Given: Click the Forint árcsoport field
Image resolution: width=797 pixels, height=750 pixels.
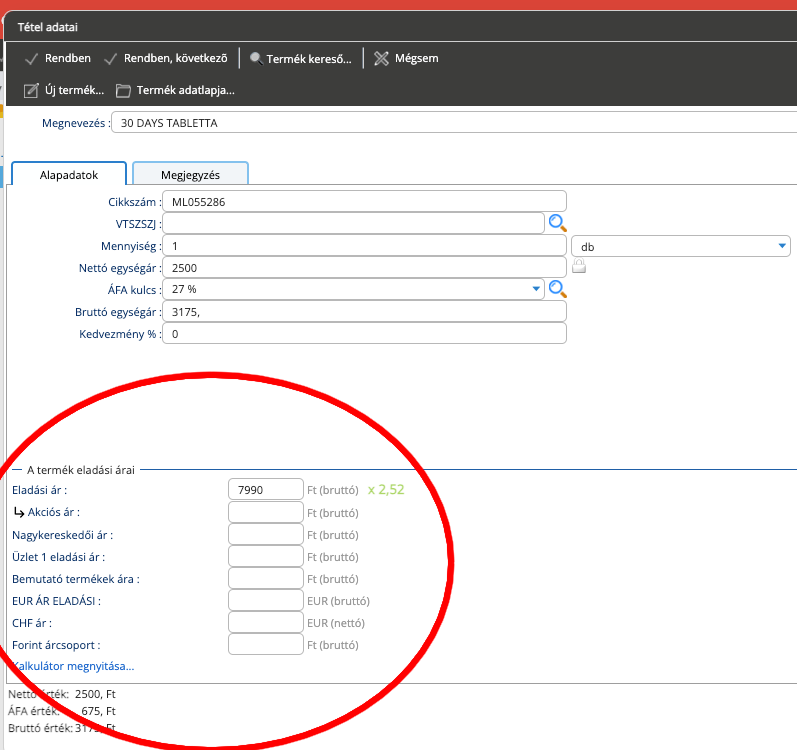Looking at the screenshot, I should point(266,644).
